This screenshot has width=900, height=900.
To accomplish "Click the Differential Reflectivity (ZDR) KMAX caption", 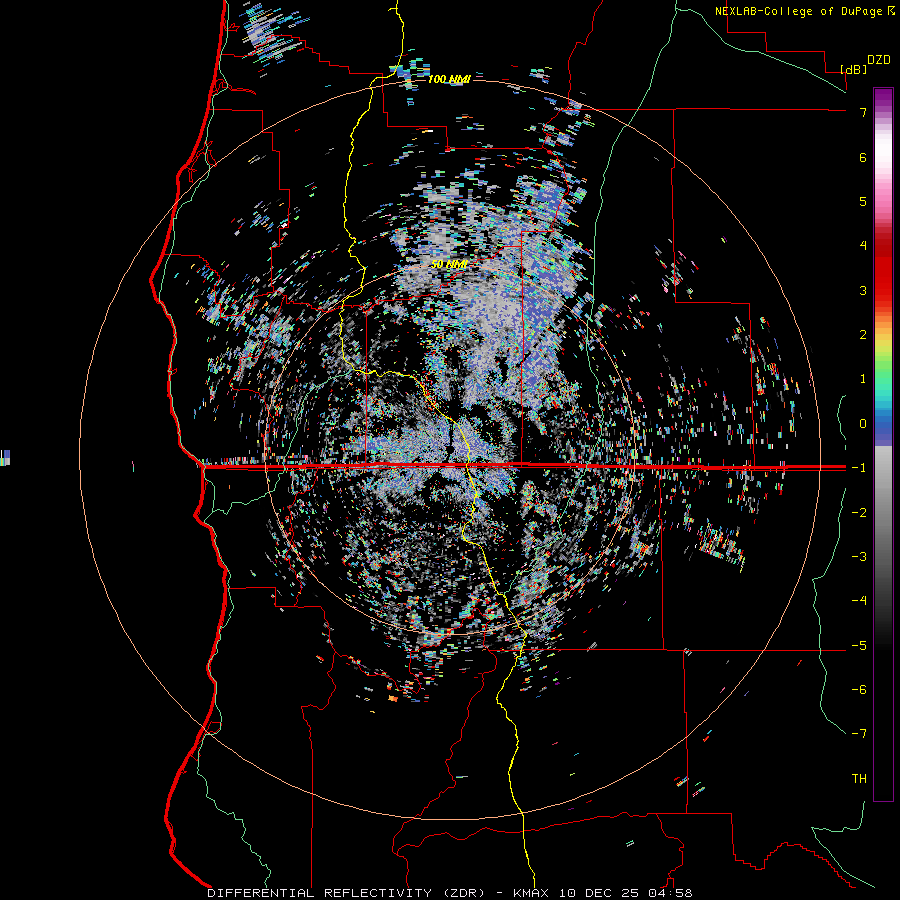I will tap(449, 893).
